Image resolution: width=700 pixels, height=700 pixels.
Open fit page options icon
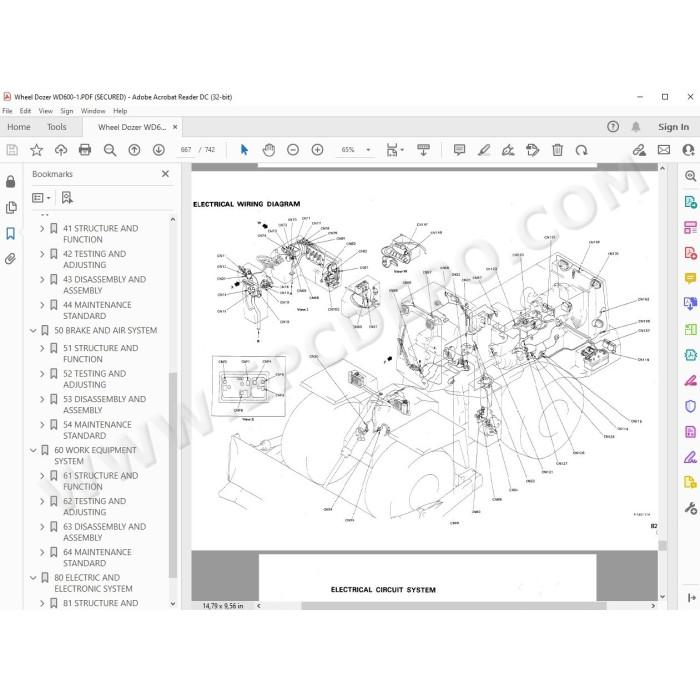pos(395,150)
